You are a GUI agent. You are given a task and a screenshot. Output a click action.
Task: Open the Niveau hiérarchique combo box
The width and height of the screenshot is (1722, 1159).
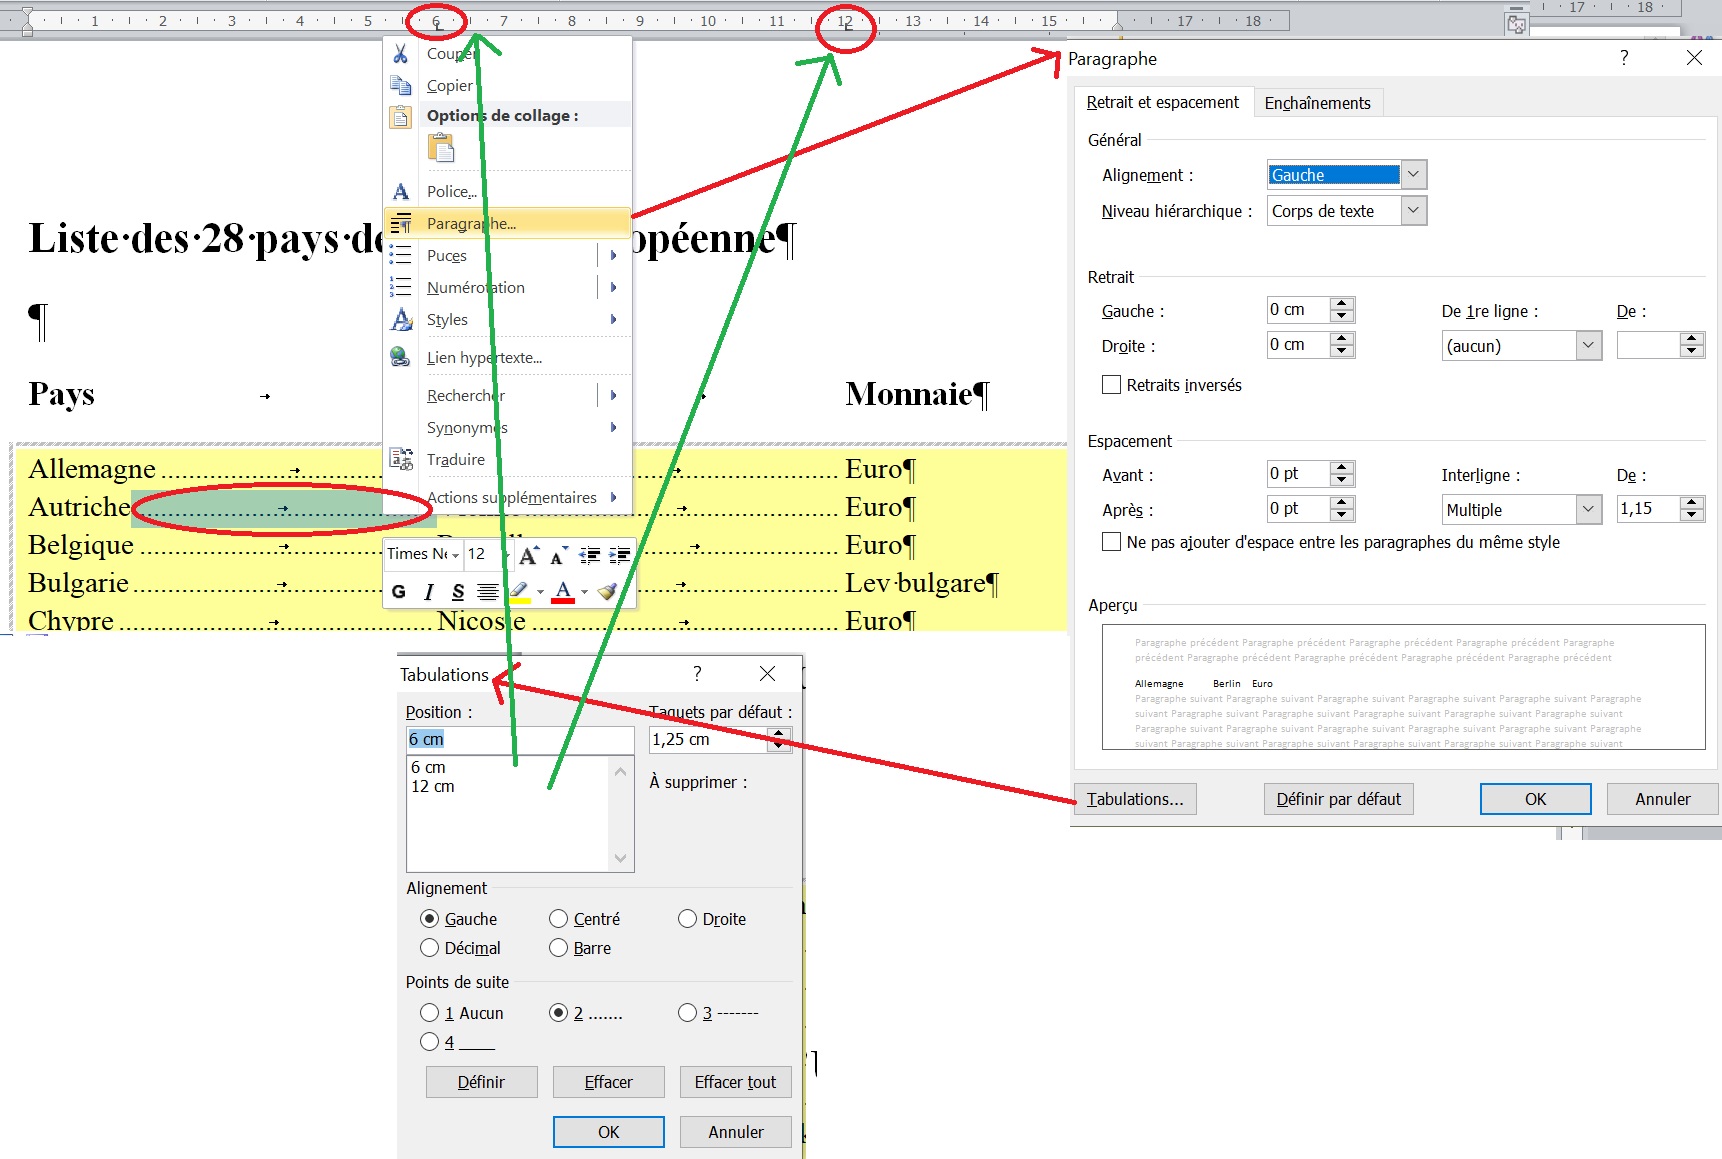[1412, 211]
